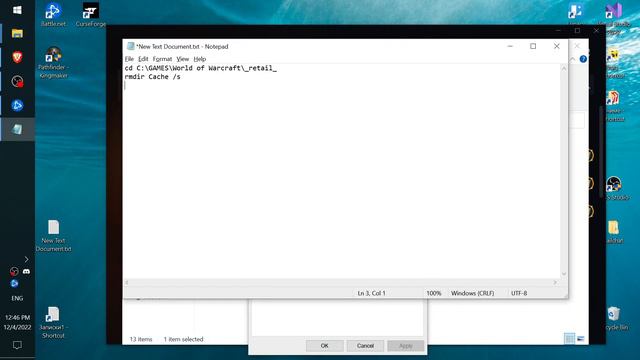This screenshot has width=640, height=360.
Task: Click the 'cd C:\GAMES\World of Warcraft' line
Action: (200, 68)
